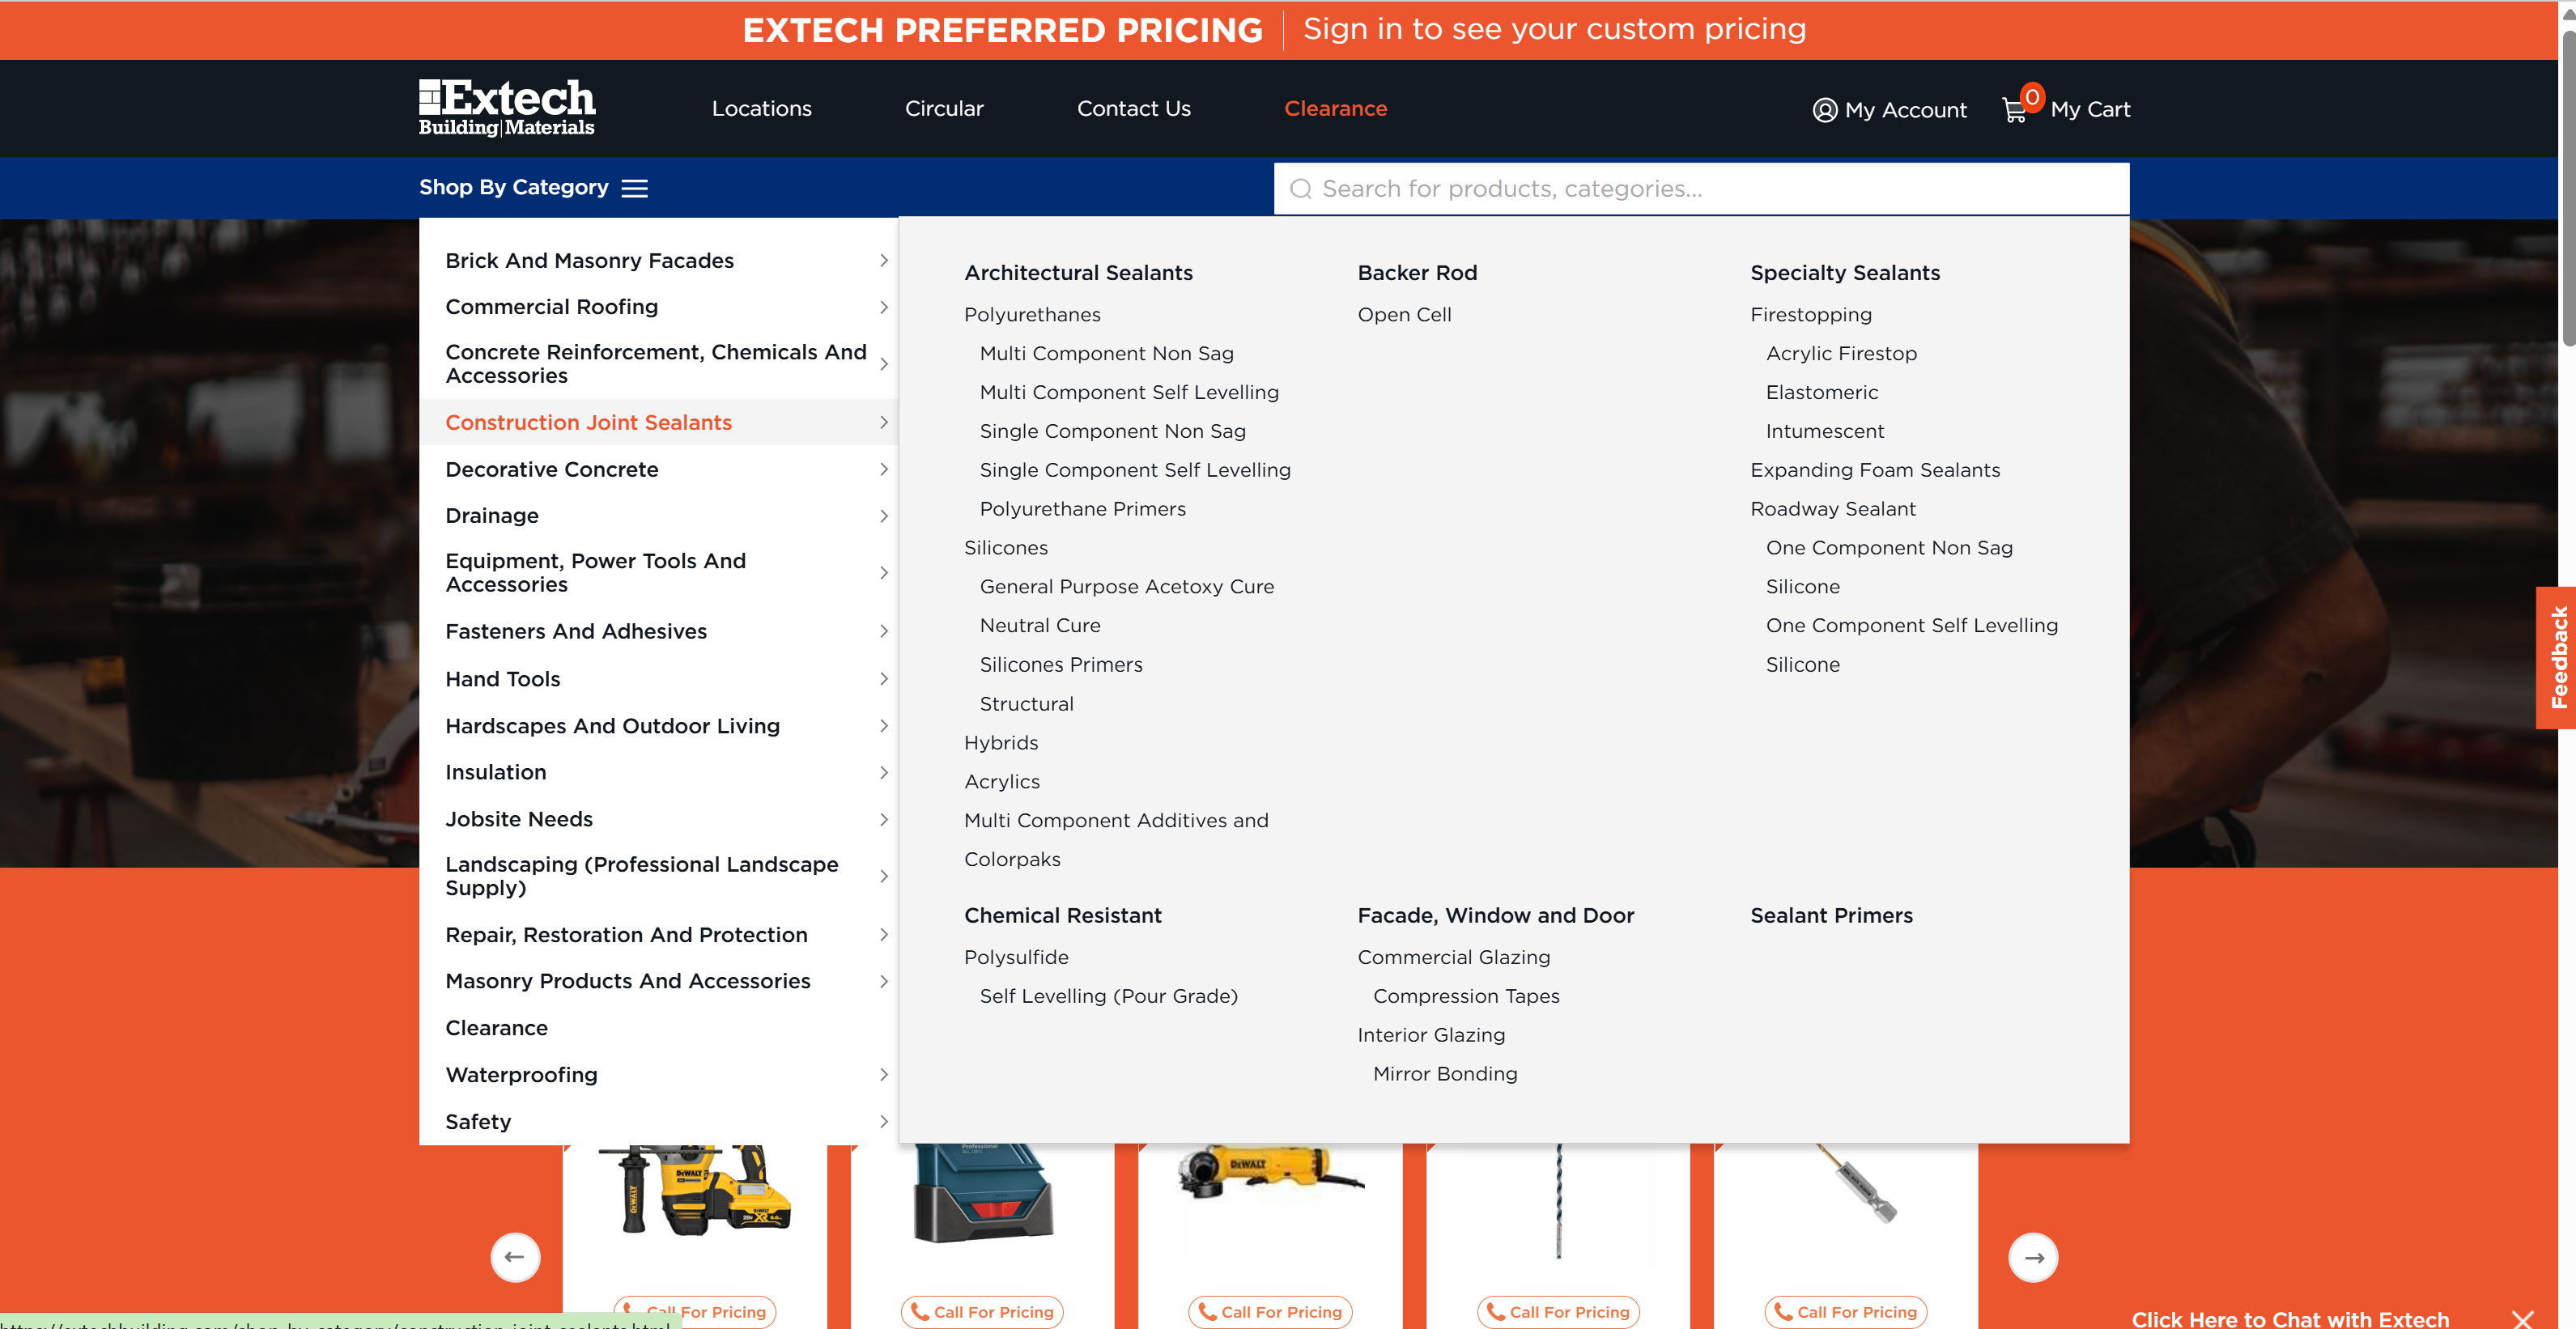Expand Fasteners And Adhesives chevron
Screen dimensions: 2576x1329
883,631
